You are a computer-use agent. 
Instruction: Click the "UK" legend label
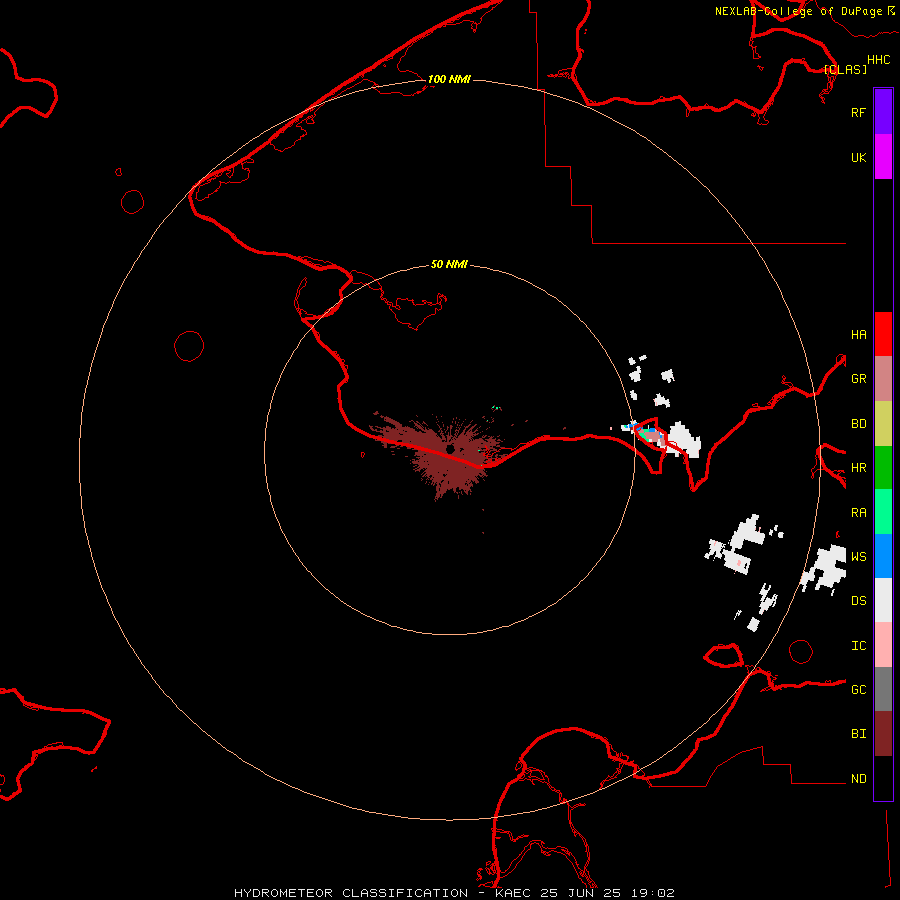pos(858,158)
